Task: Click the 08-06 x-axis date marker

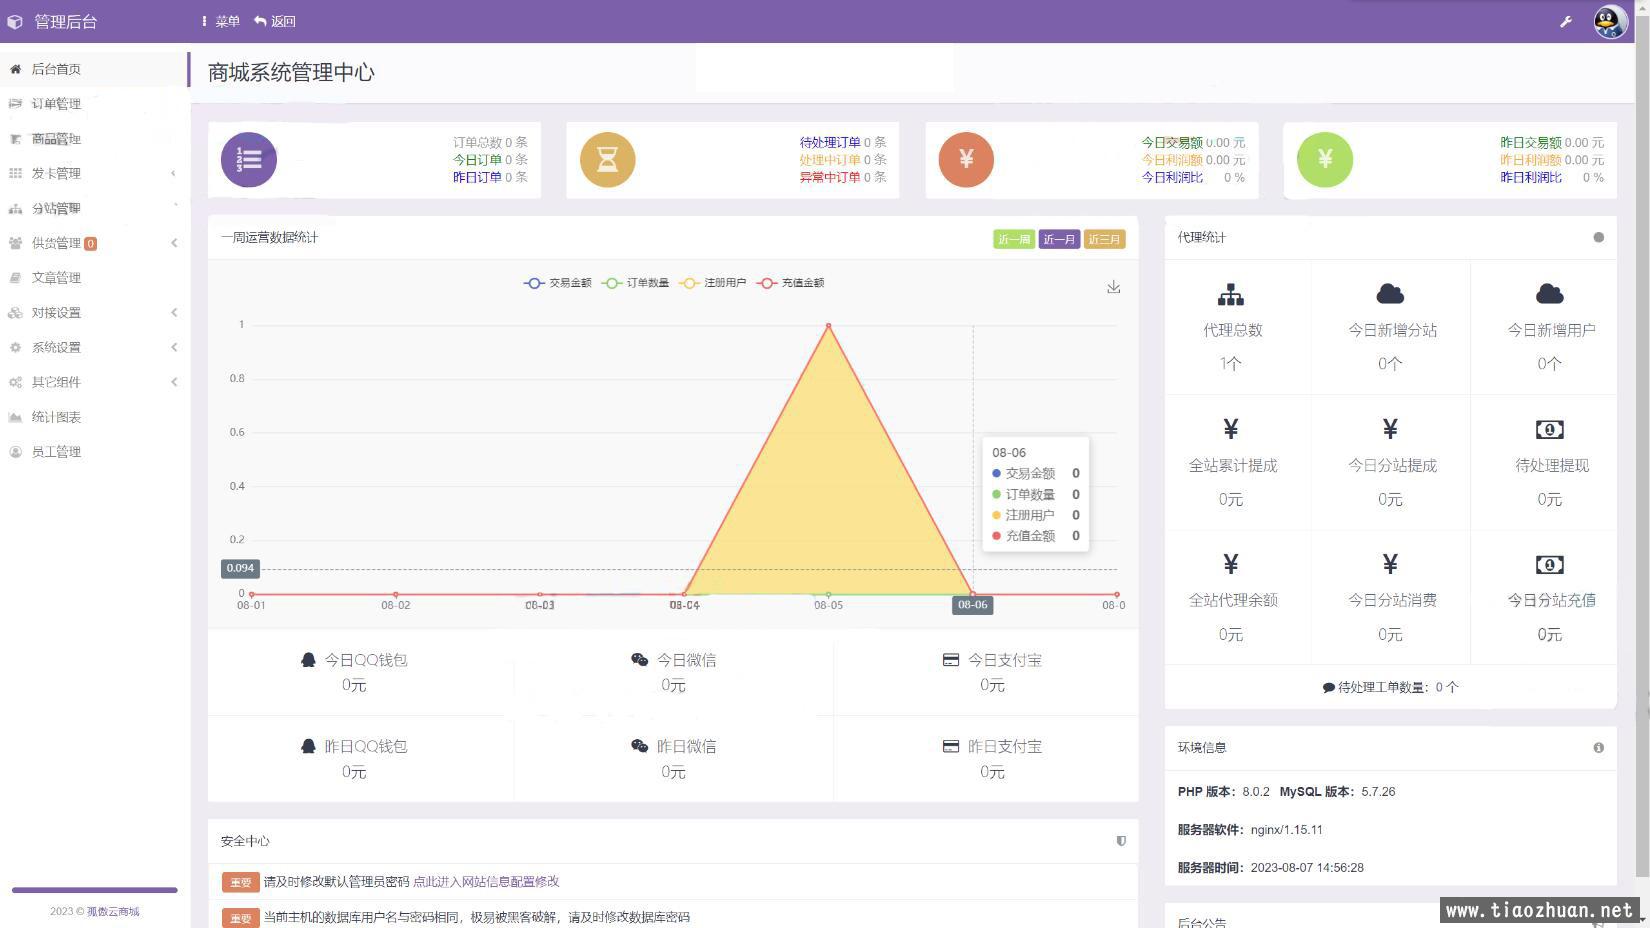Action: pyautogui.click(x=972, y=604)
